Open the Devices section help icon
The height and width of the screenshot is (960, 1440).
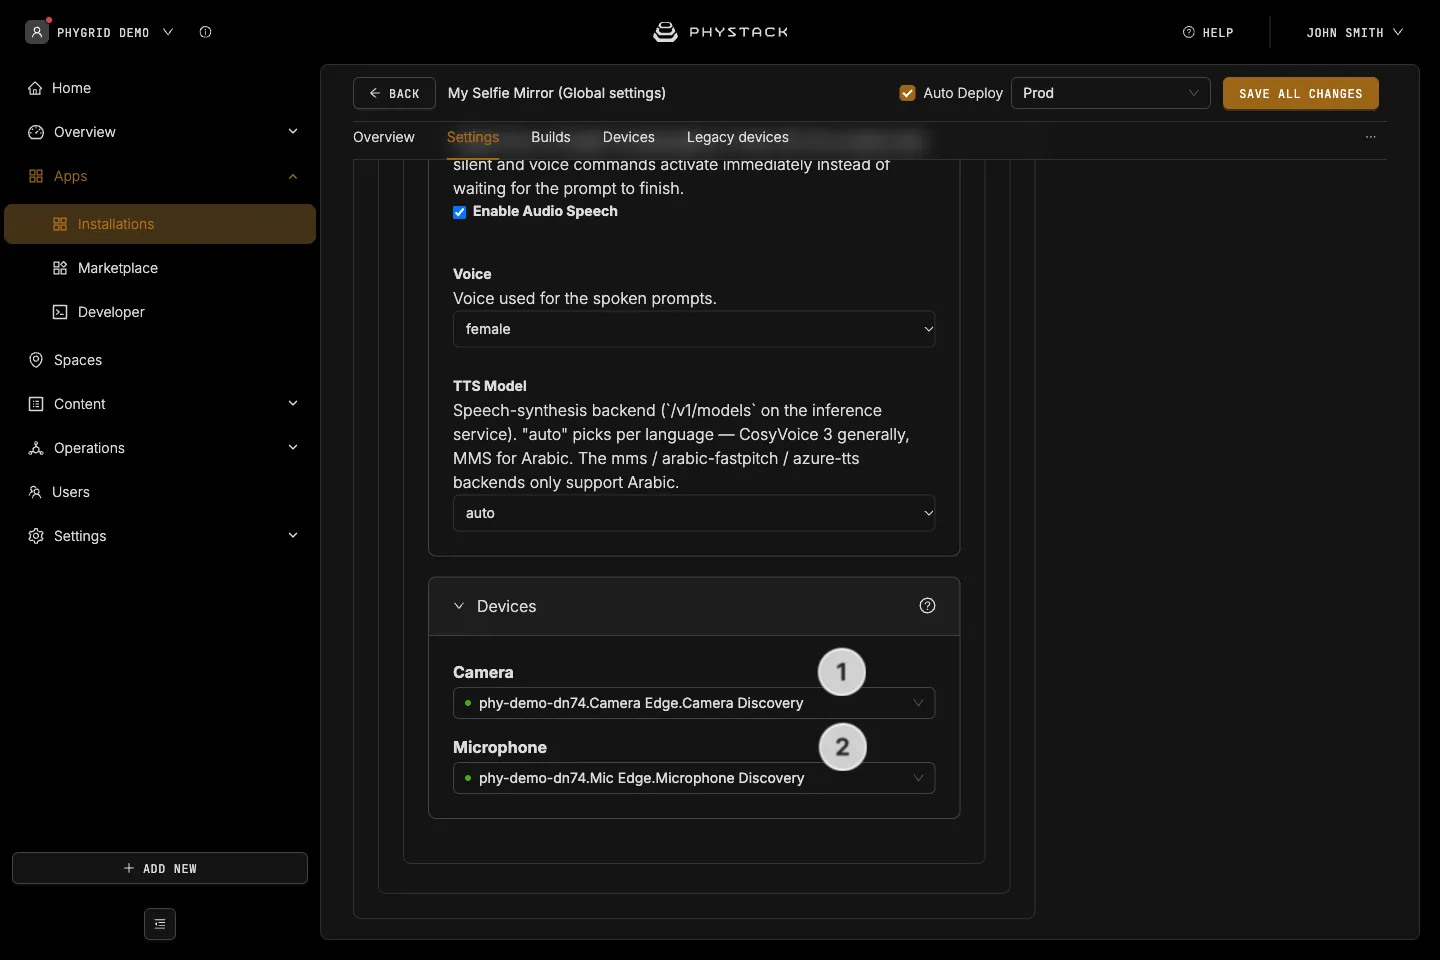[927, 606]
